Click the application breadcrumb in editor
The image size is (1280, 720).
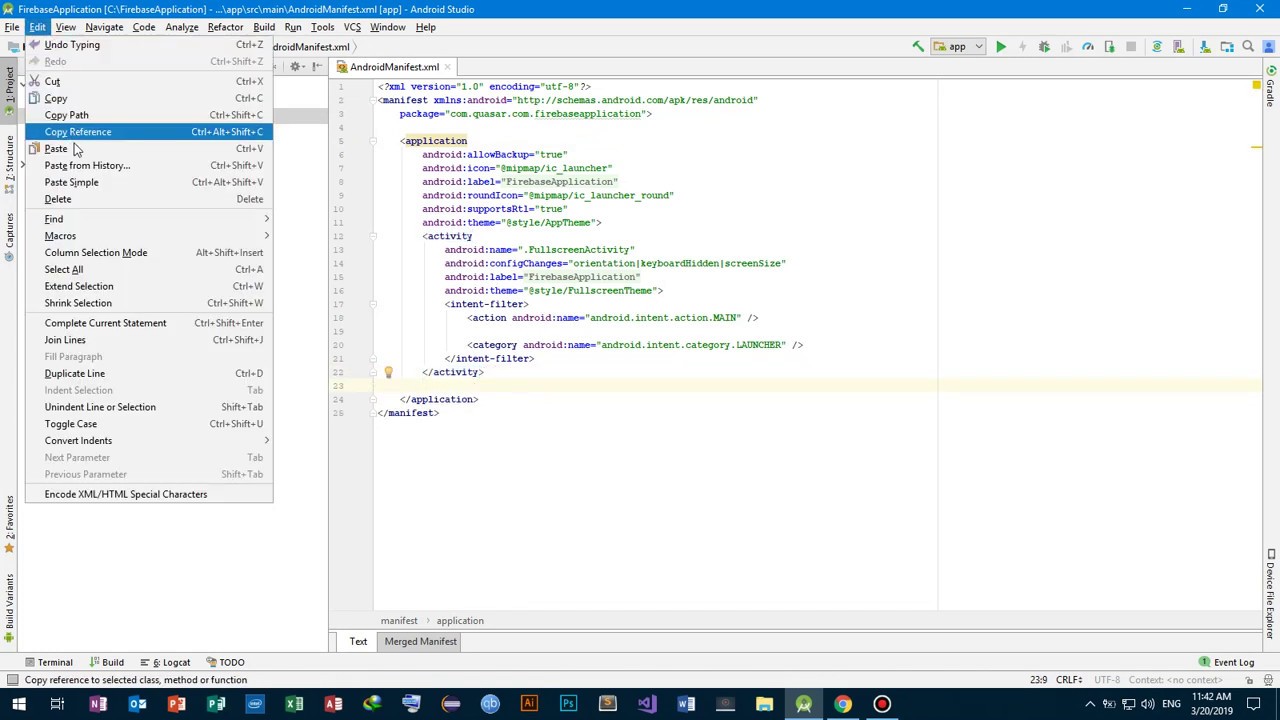pos(460,621)
